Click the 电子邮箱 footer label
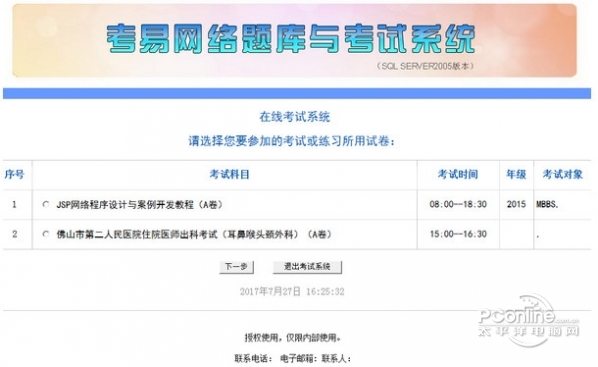This screenshot has height=367, width=598. [x=299, y=359]
